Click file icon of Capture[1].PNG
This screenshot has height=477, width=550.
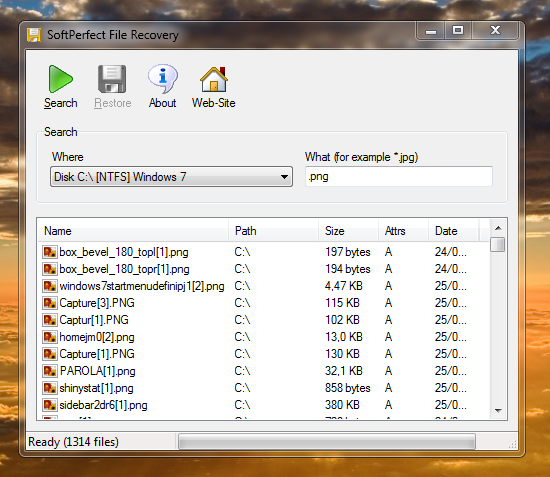tap(49, 354)
